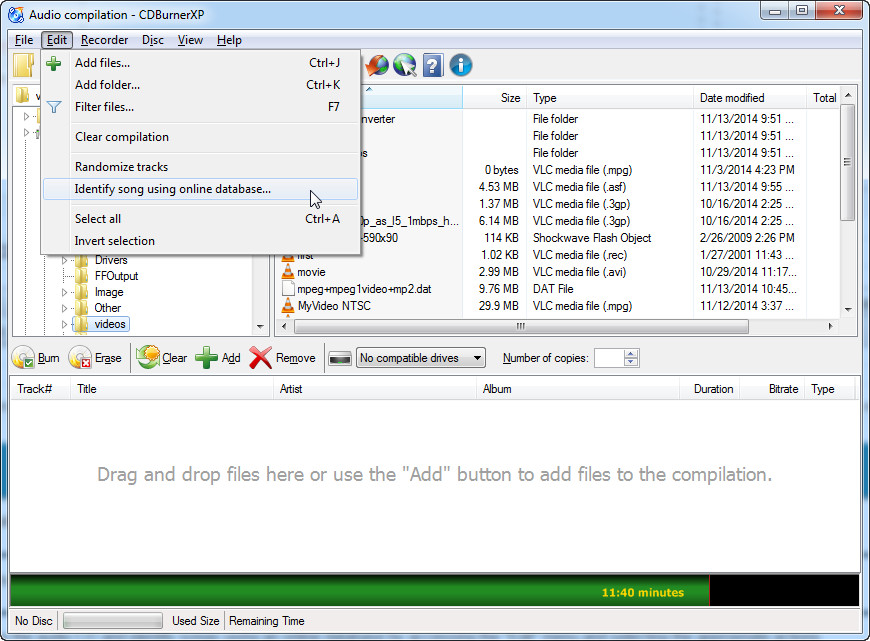This screenshot has width=870, height=641.
Task: Click the green plus Add files icon in Edit menu
Action: pos(53,63)
